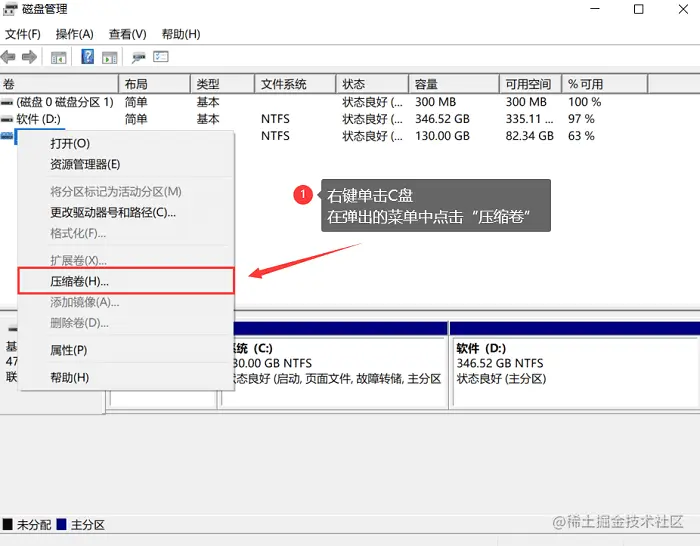This screenshot has width=700, height=546.
Task: Click the Disk Management title bar icon
Action: [x=10, y=9]
